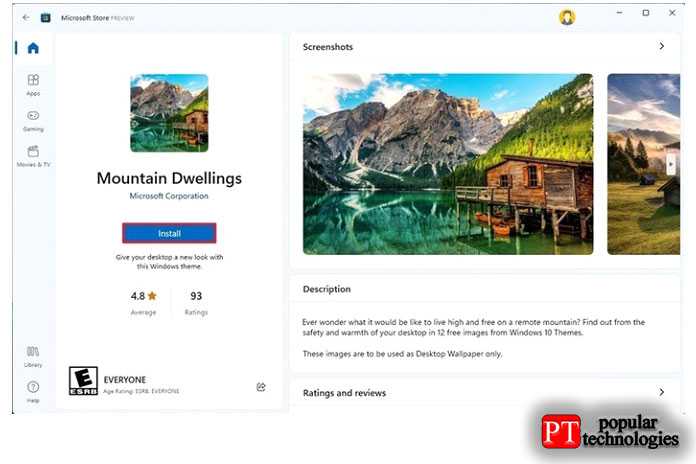Image resolution: width=696 pixels, height=464 pixels.
Task: Advance screenshots with the next arrow
Action: point(671,164)
